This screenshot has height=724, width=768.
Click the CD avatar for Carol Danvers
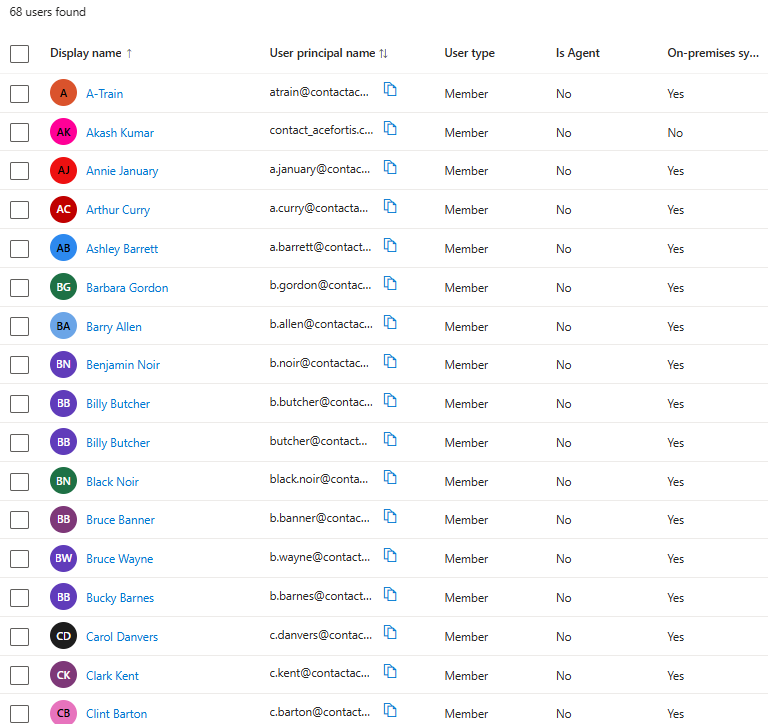pyautogui.click(x=64, y=636)
